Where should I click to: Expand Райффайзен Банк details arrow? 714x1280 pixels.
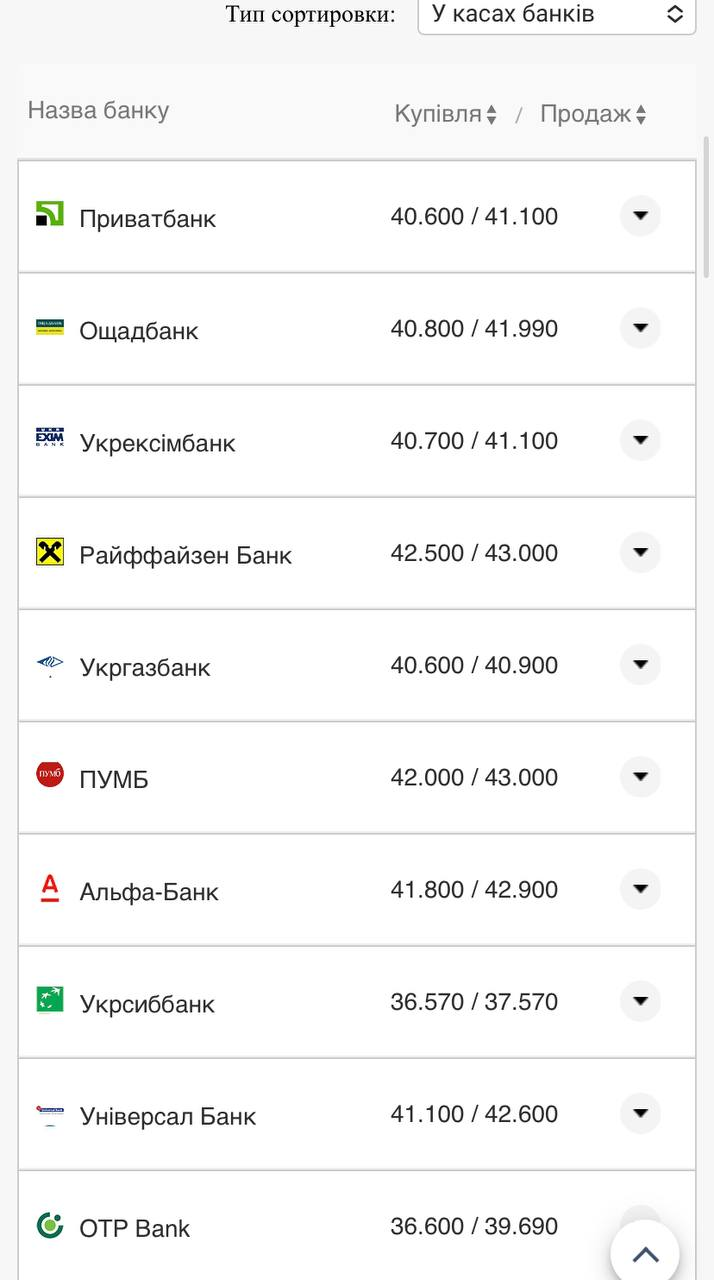pyautogui.click(x=640, y=551)
